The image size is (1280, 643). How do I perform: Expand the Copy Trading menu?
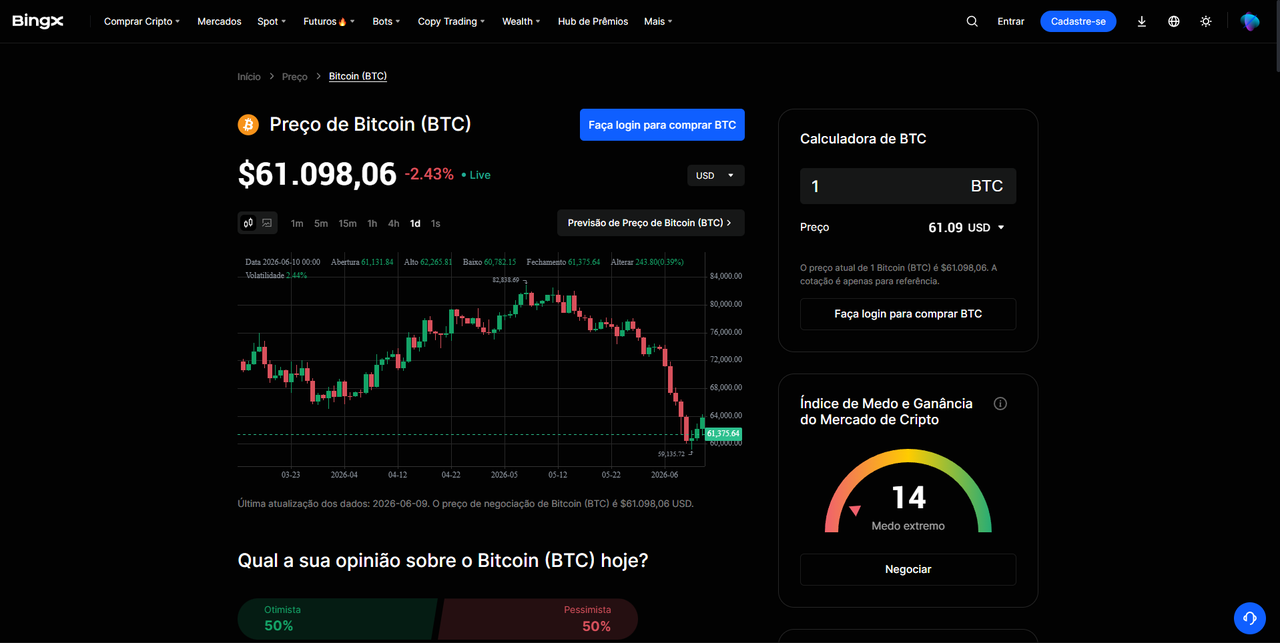tap(452, 21)
